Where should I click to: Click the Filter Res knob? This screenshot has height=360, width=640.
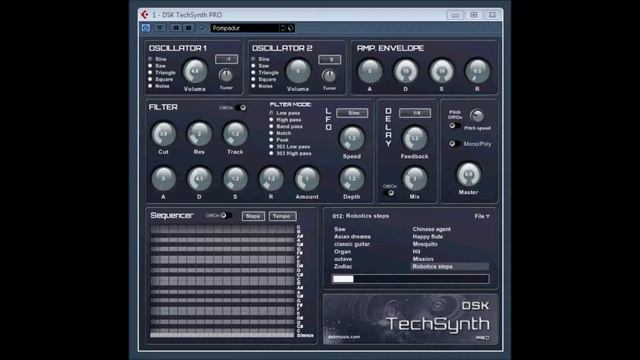(199, 134)
